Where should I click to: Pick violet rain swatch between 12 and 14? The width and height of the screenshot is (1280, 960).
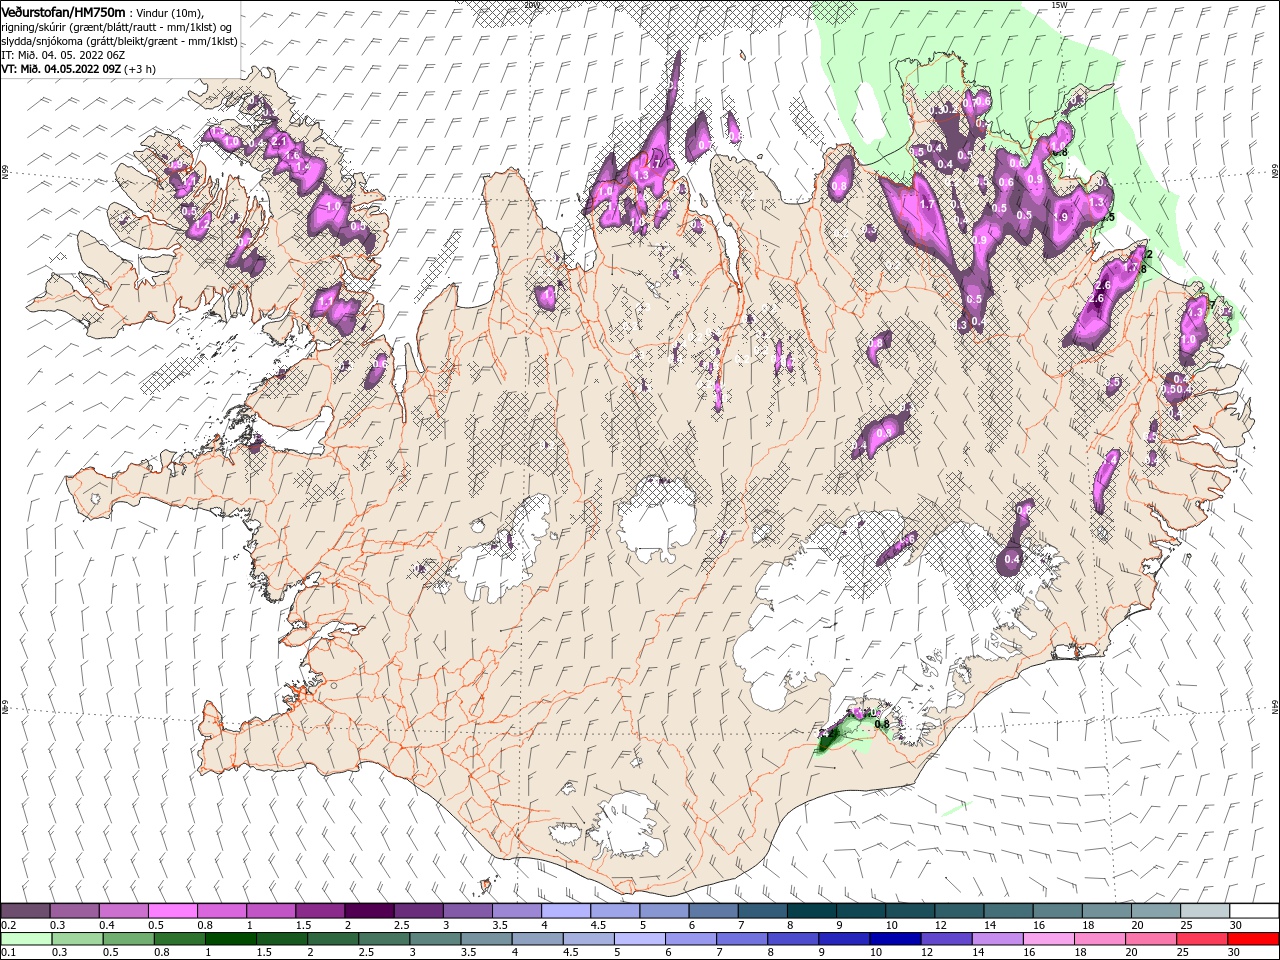pyautogui.click(x=947, y=939)
